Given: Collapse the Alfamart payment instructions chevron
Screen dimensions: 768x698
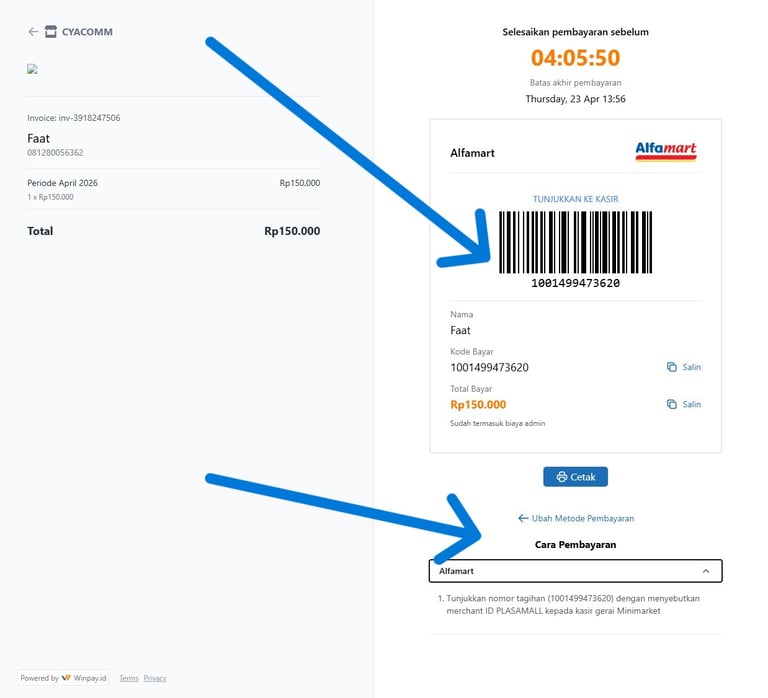Looking at the screenshot, I should pyautogui.click(x=706, y=571).
